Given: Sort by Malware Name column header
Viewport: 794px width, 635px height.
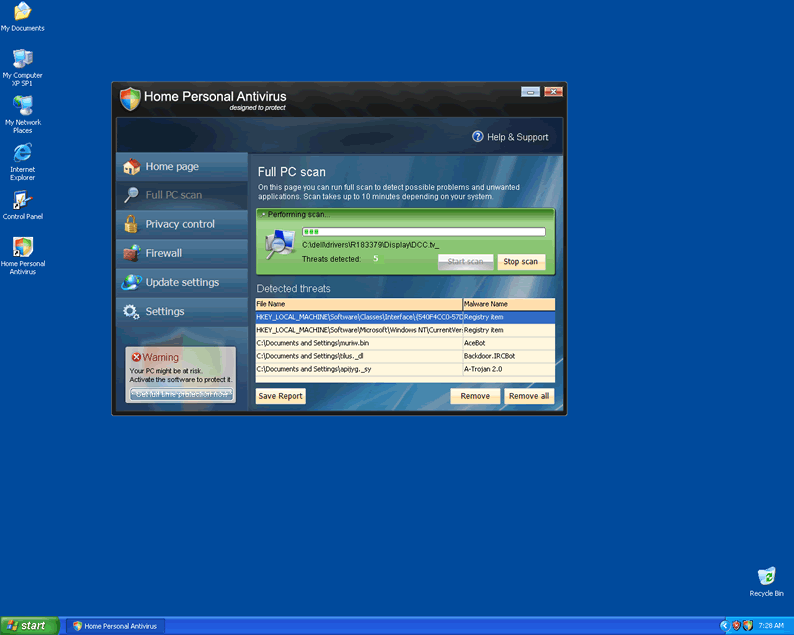Looking at the screenshot, I should 508,304.
